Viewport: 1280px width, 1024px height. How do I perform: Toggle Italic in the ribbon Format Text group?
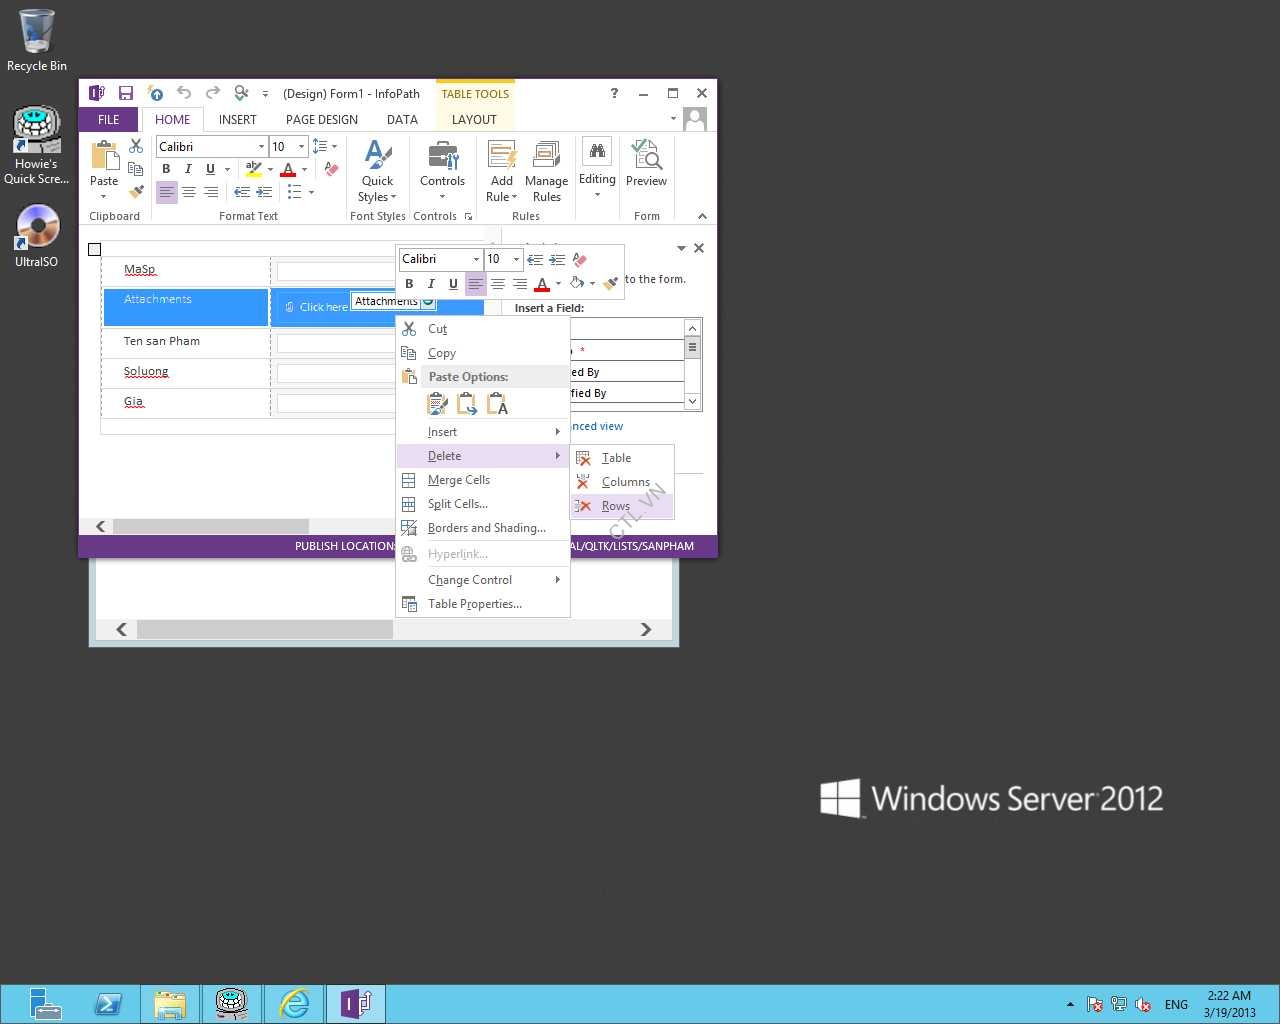pyautogui.click(x=188, y=169)
